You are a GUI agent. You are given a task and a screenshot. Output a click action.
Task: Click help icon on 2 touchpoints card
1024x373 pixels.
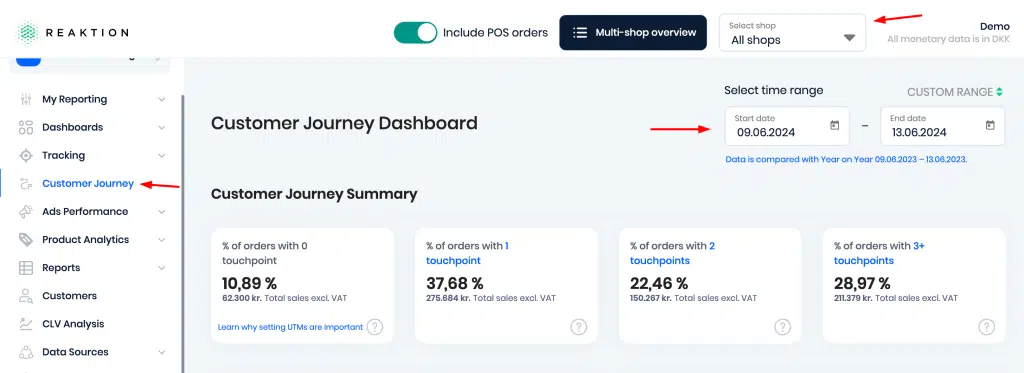point(782,327)
